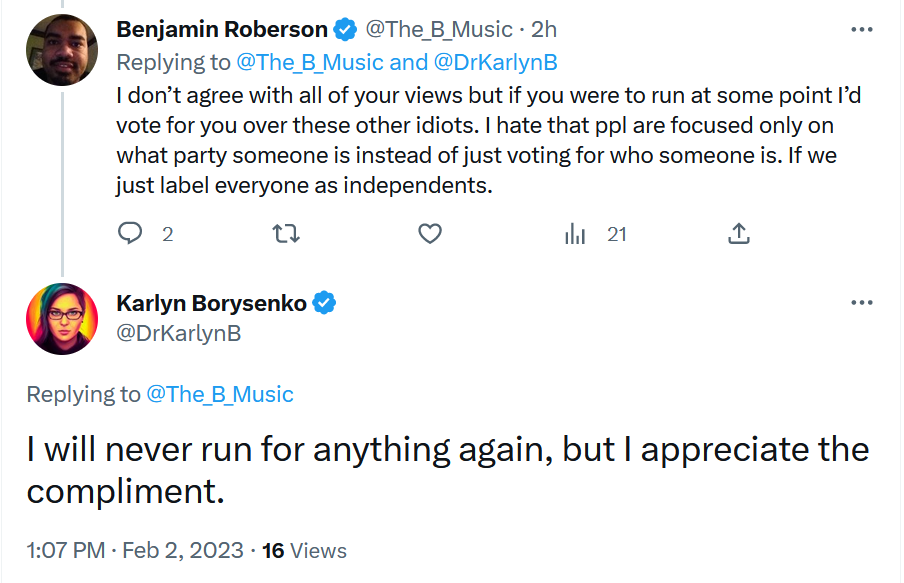Click the @DrKarlynB handle below Karlyn's name
This screenshot has width=904, height=583.
(179, 333)
